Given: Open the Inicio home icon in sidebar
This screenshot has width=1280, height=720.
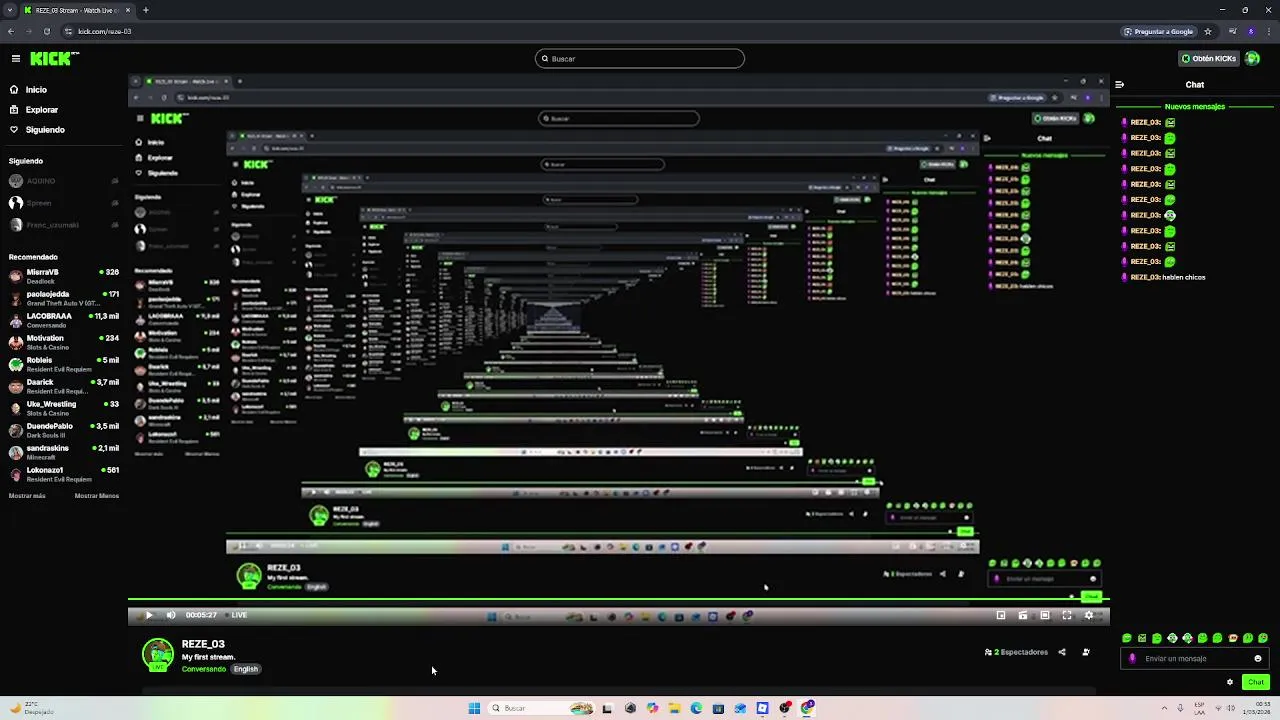Looking at the screenshot, I should pyautogui.click(x=14, y=90).
